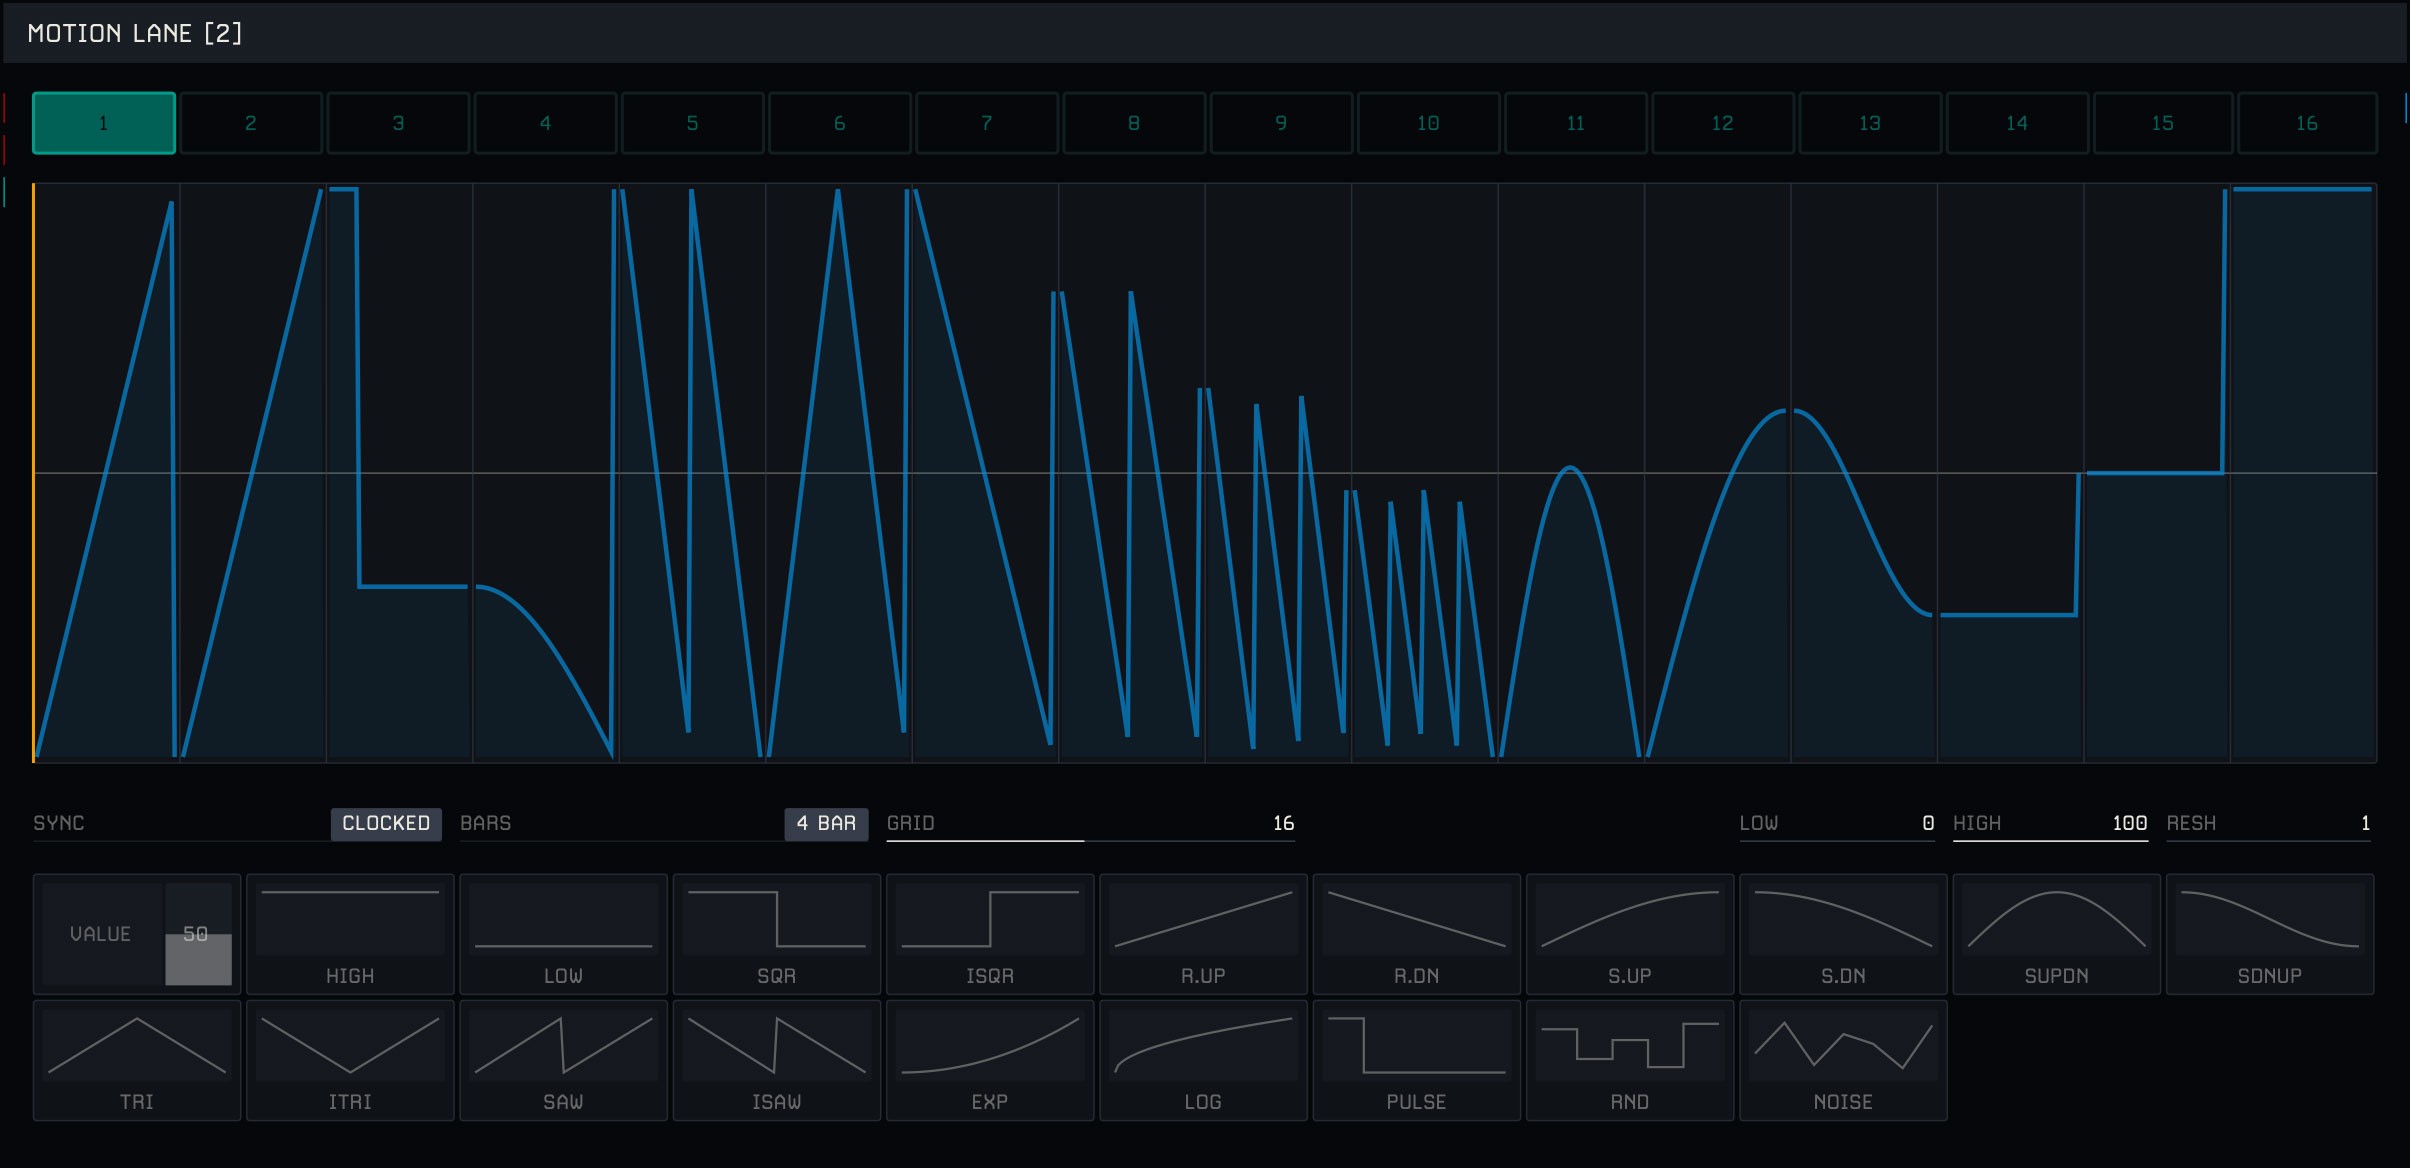Apply the TRI triangle shape
The image size is (2410, 1168).
(x=137, y=1059)
